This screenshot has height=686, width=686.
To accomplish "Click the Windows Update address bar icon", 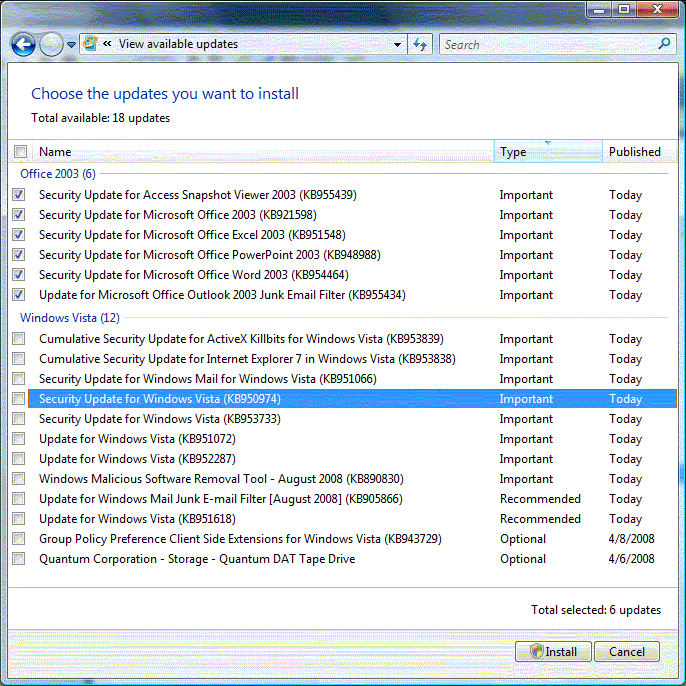I will [90, 44].
